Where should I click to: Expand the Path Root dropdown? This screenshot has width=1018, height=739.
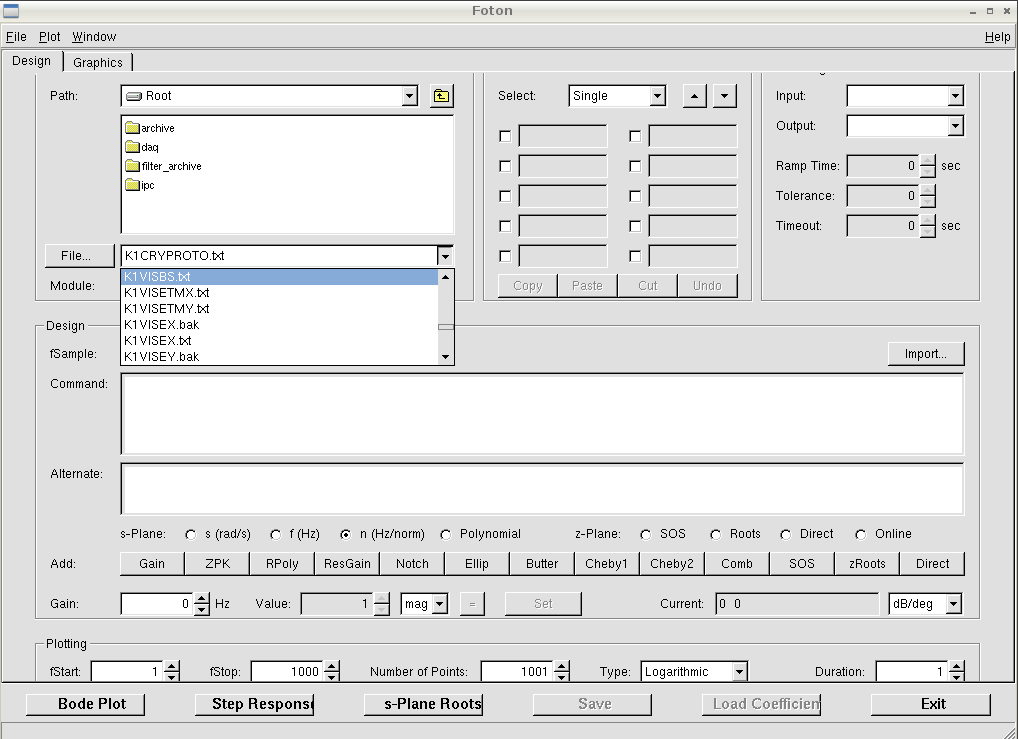click(x=409, y=96)
